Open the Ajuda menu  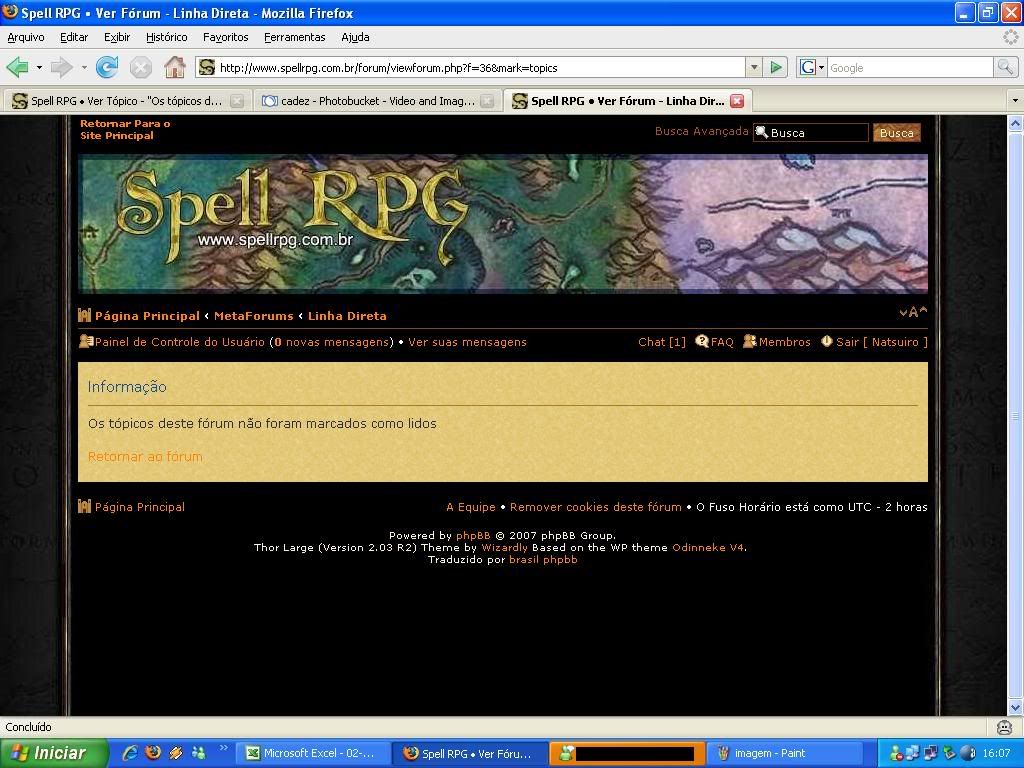[x=355, y=37]
